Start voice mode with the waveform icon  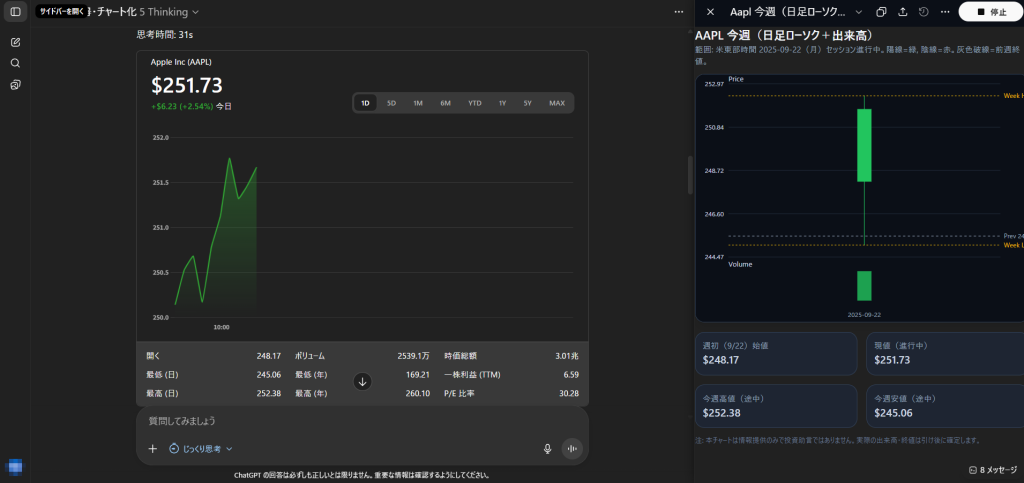pos(572,449)
